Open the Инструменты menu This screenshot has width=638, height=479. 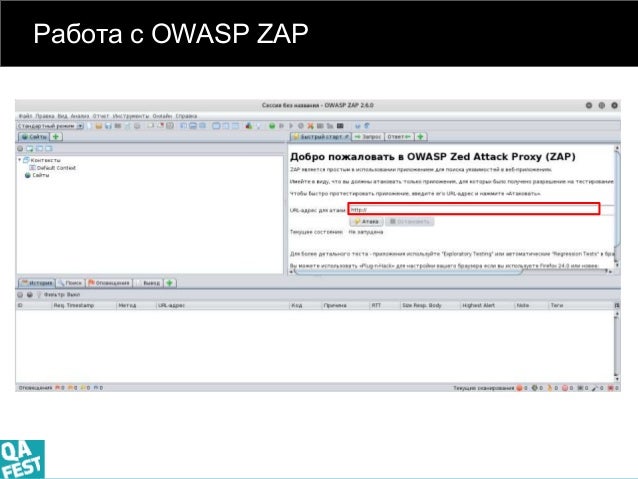pyautogui.click(x=131, y=116)
